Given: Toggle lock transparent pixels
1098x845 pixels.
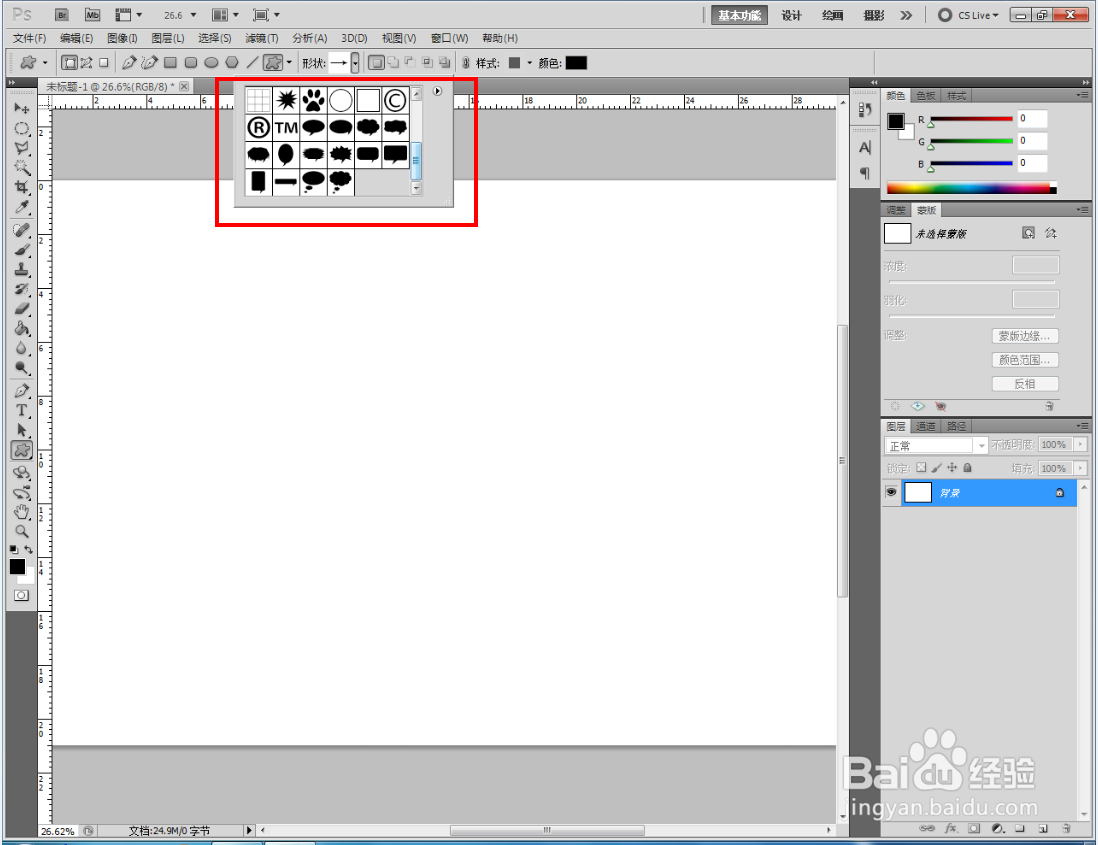Looking at the screenshot, I should tap(921, 468).
